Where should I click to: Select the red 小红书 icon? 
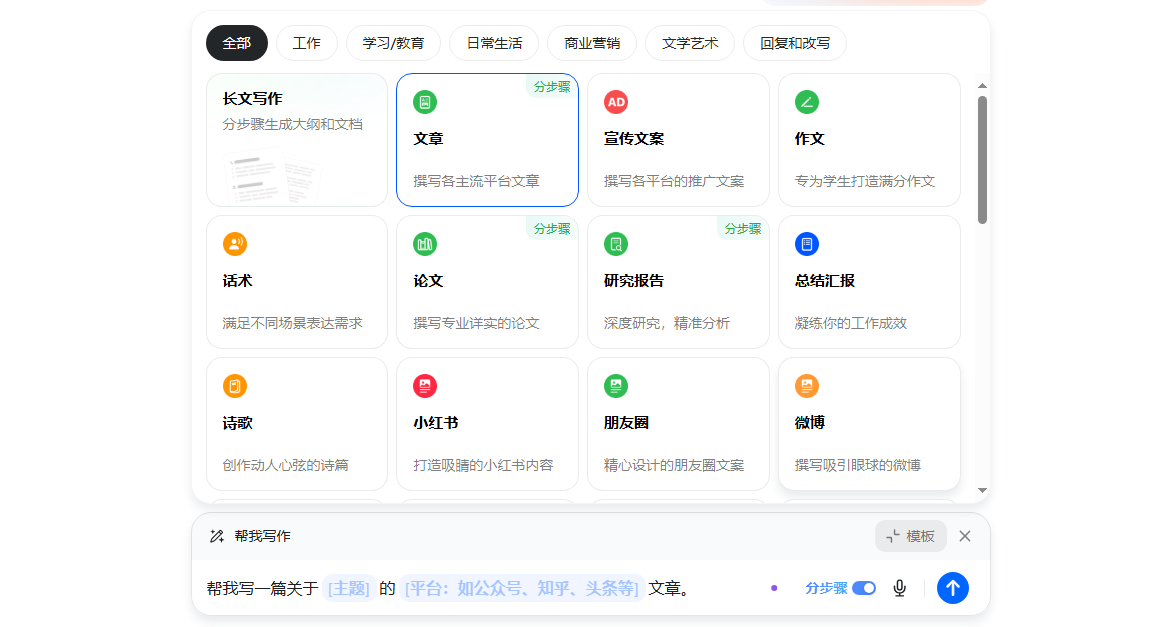point(425,386)
